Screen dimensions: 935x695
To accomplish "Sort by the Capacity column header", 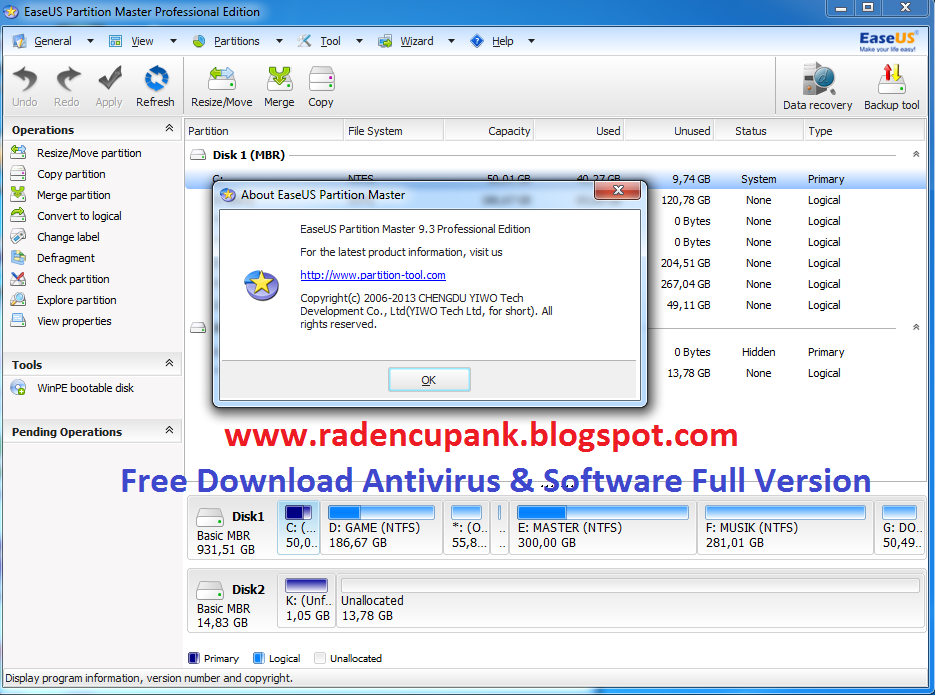I will tap(489, 131).
